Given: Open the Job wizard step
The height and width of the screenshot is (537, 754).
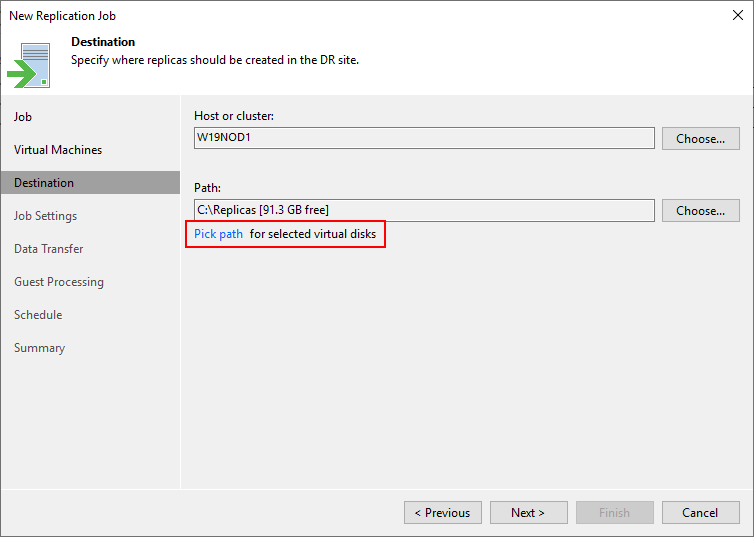Looking at the screenshot, I should point(23,117).
